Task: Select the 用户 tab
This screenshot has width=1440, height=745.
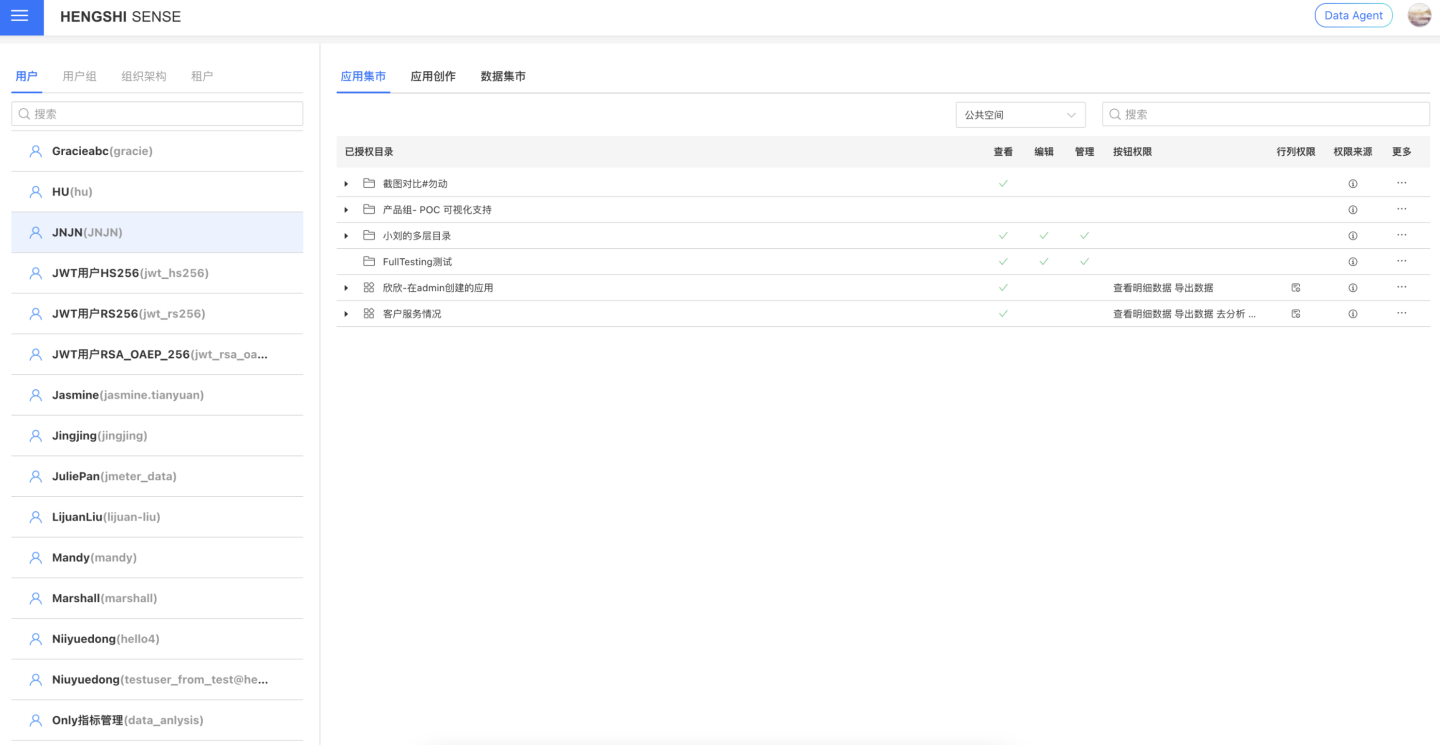Action: (27, 76)
